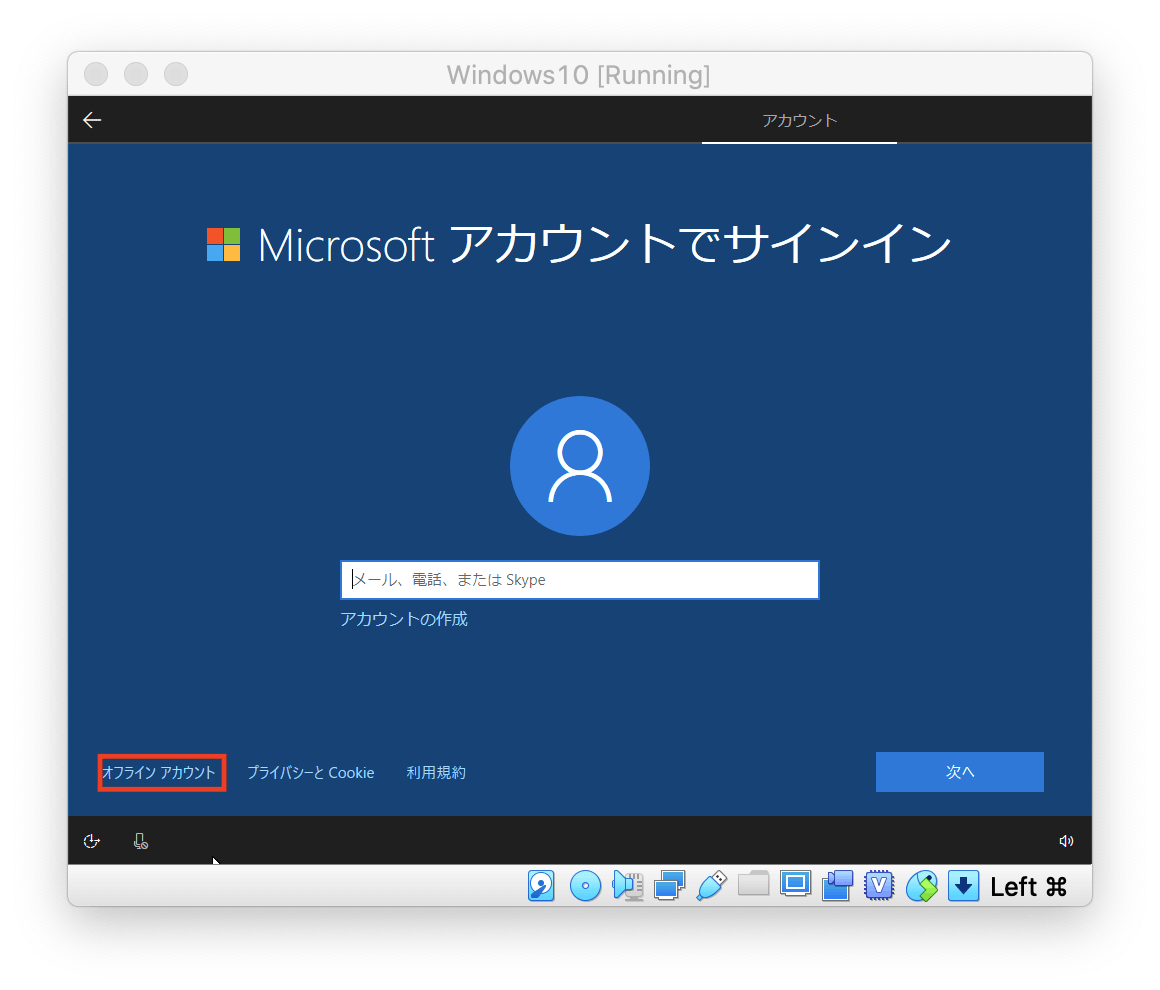Viewport: 1160px width, 990px height.
Task: Click the メール、電話、または Skype input field
Action: click(x=579, y=579)
